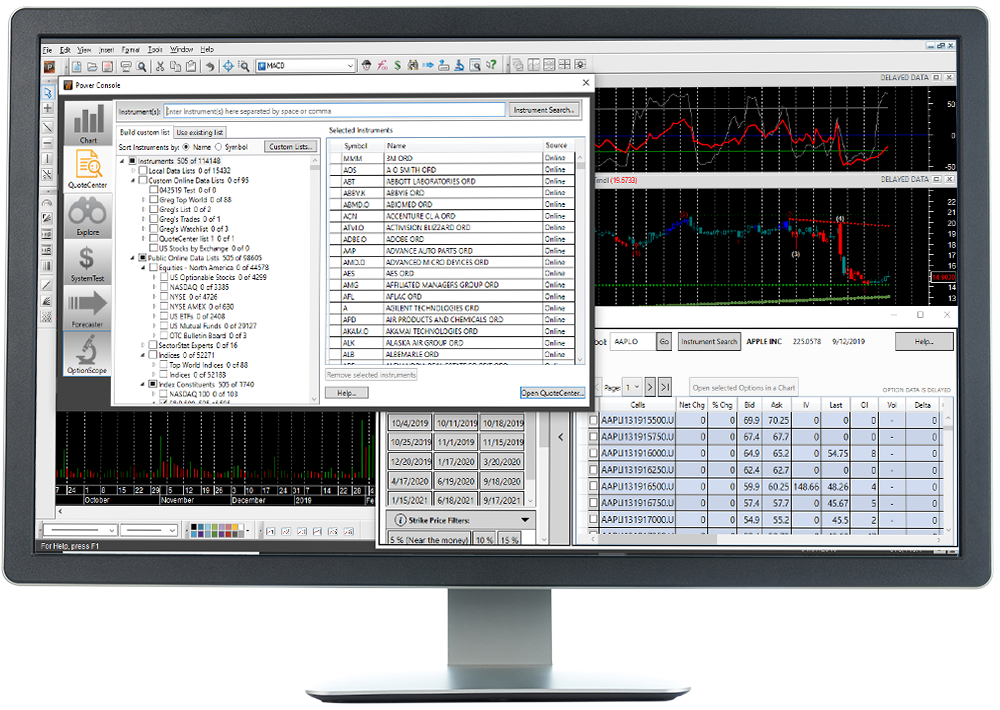
Task: Click the Open QuoteCenter button
Action: click(x=551, y=392)
